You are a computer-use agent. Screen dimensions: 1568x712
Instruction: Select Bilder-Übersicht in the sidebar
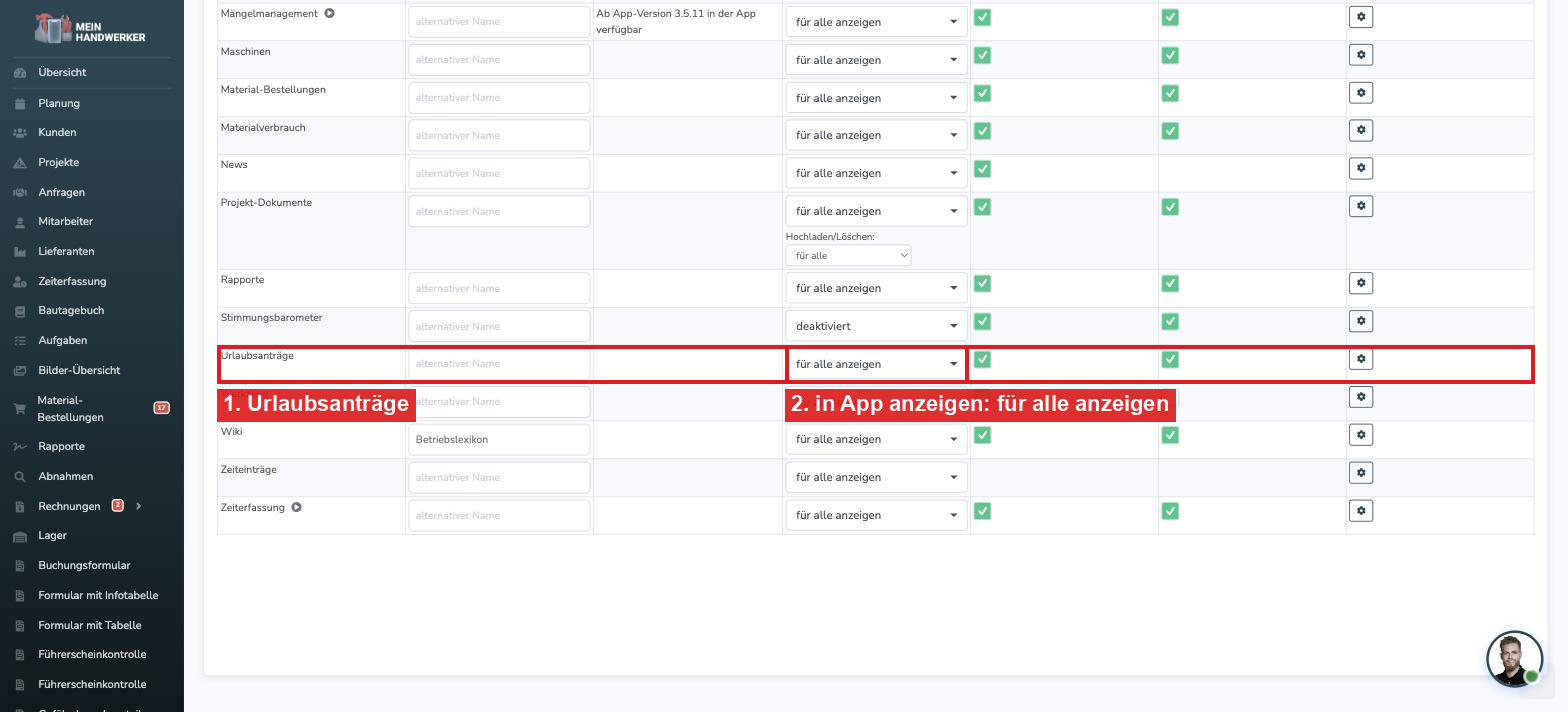tap(79, 370)
